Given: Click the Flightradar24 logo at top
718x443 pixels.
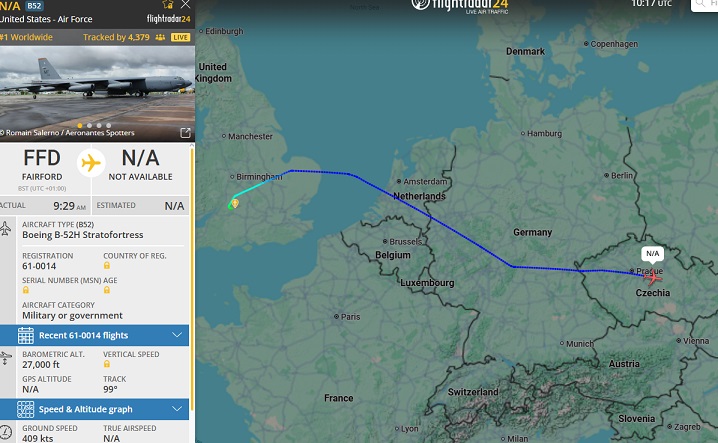Looking at the screenshot, I should click(447, 7).
